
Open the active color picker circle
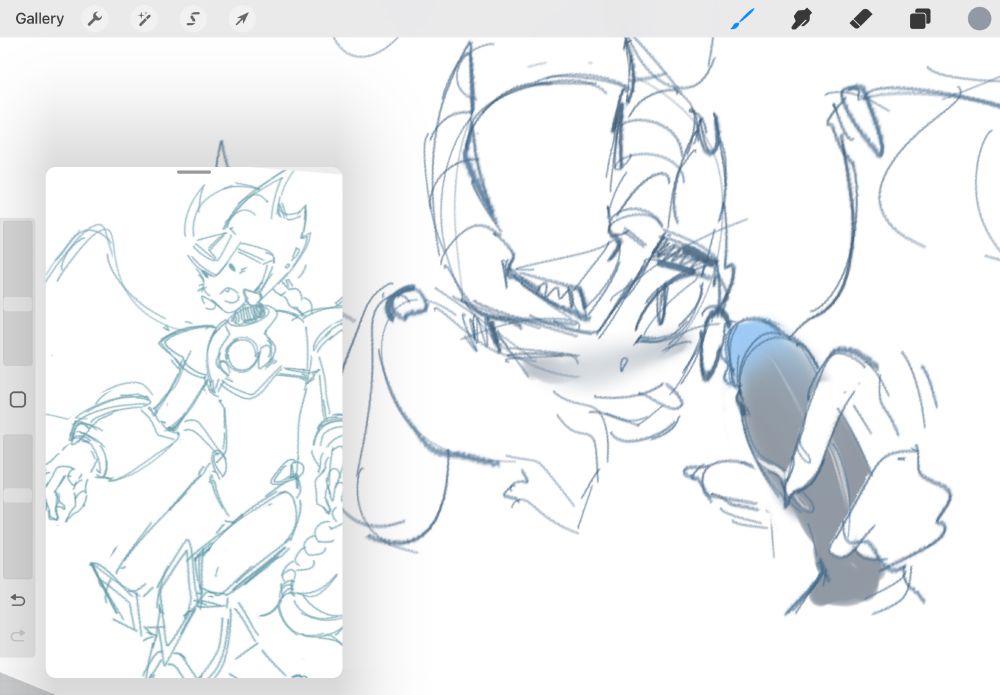tap(979, 18)
